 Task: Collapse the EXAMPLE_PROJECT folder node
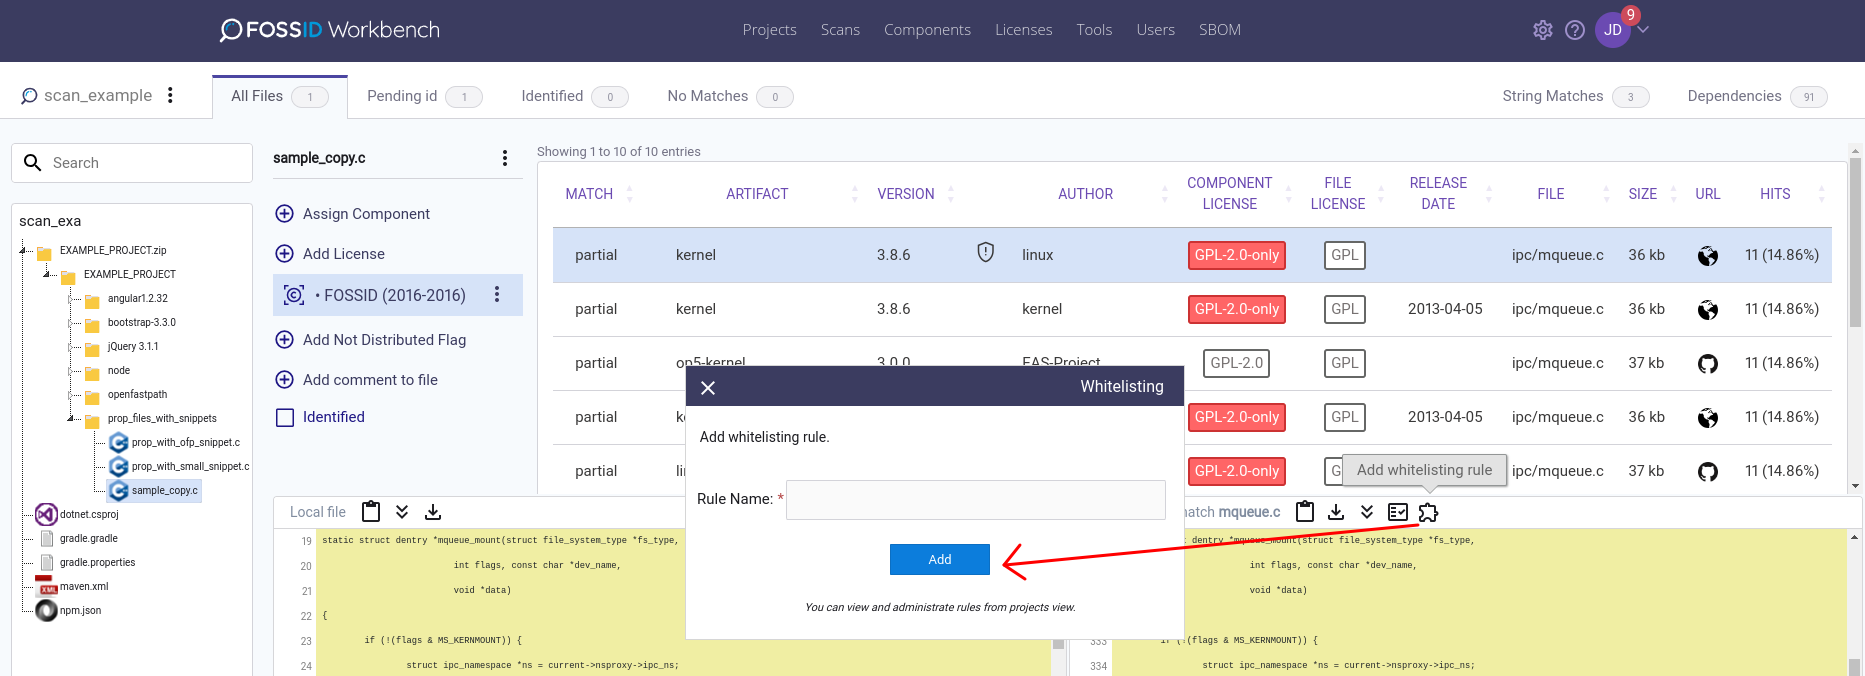click(47, 274)
